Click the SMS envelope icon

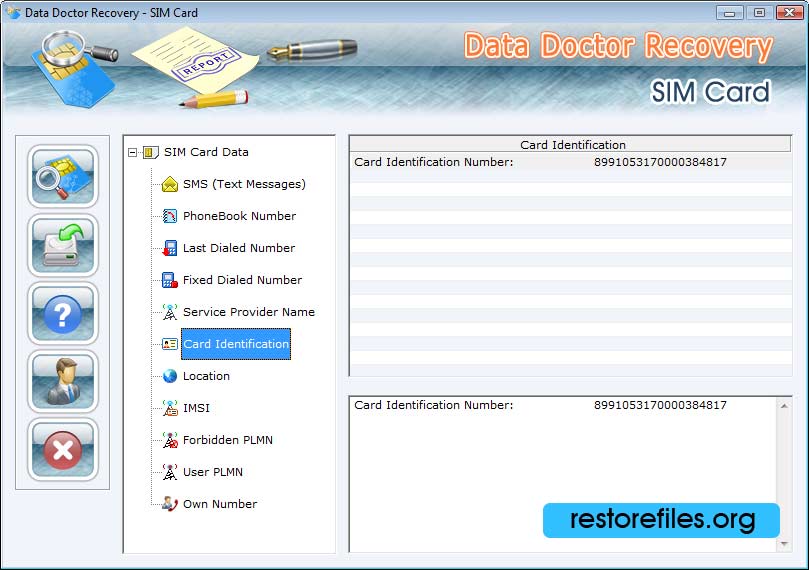170,184
